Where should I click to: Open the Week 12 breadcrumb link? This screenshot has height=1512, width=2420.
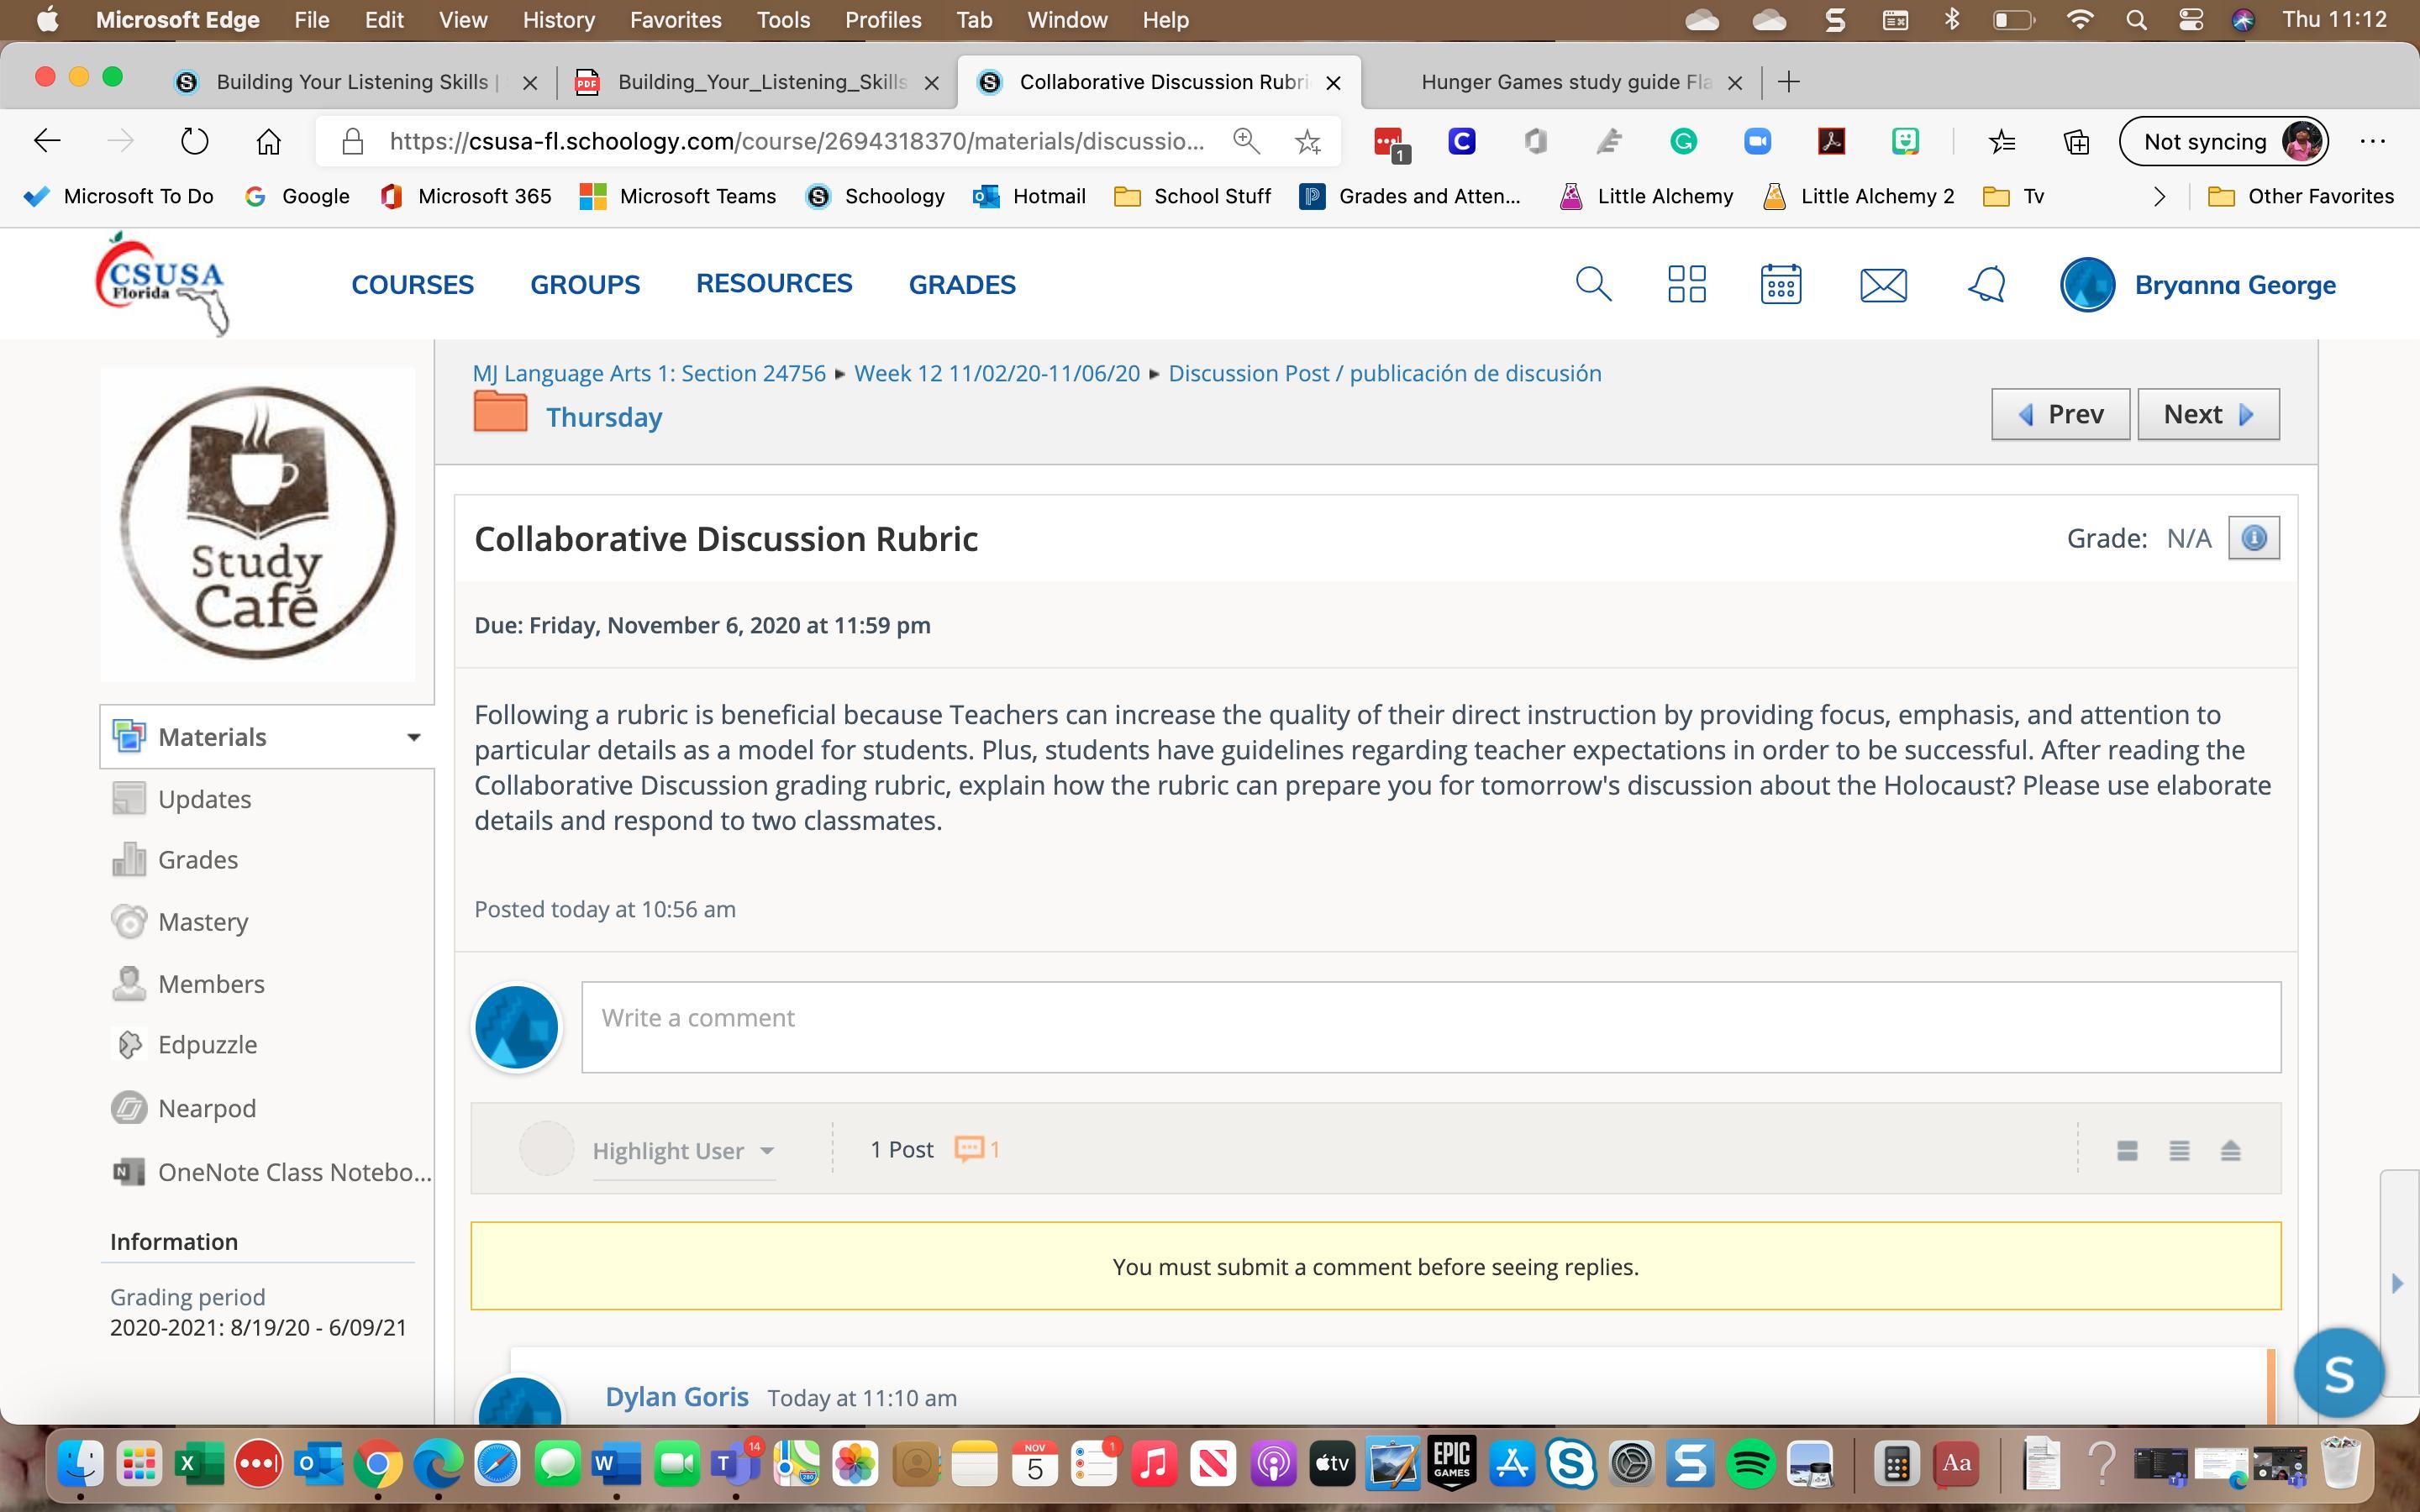pyautogui.click(x=996, y=373)
